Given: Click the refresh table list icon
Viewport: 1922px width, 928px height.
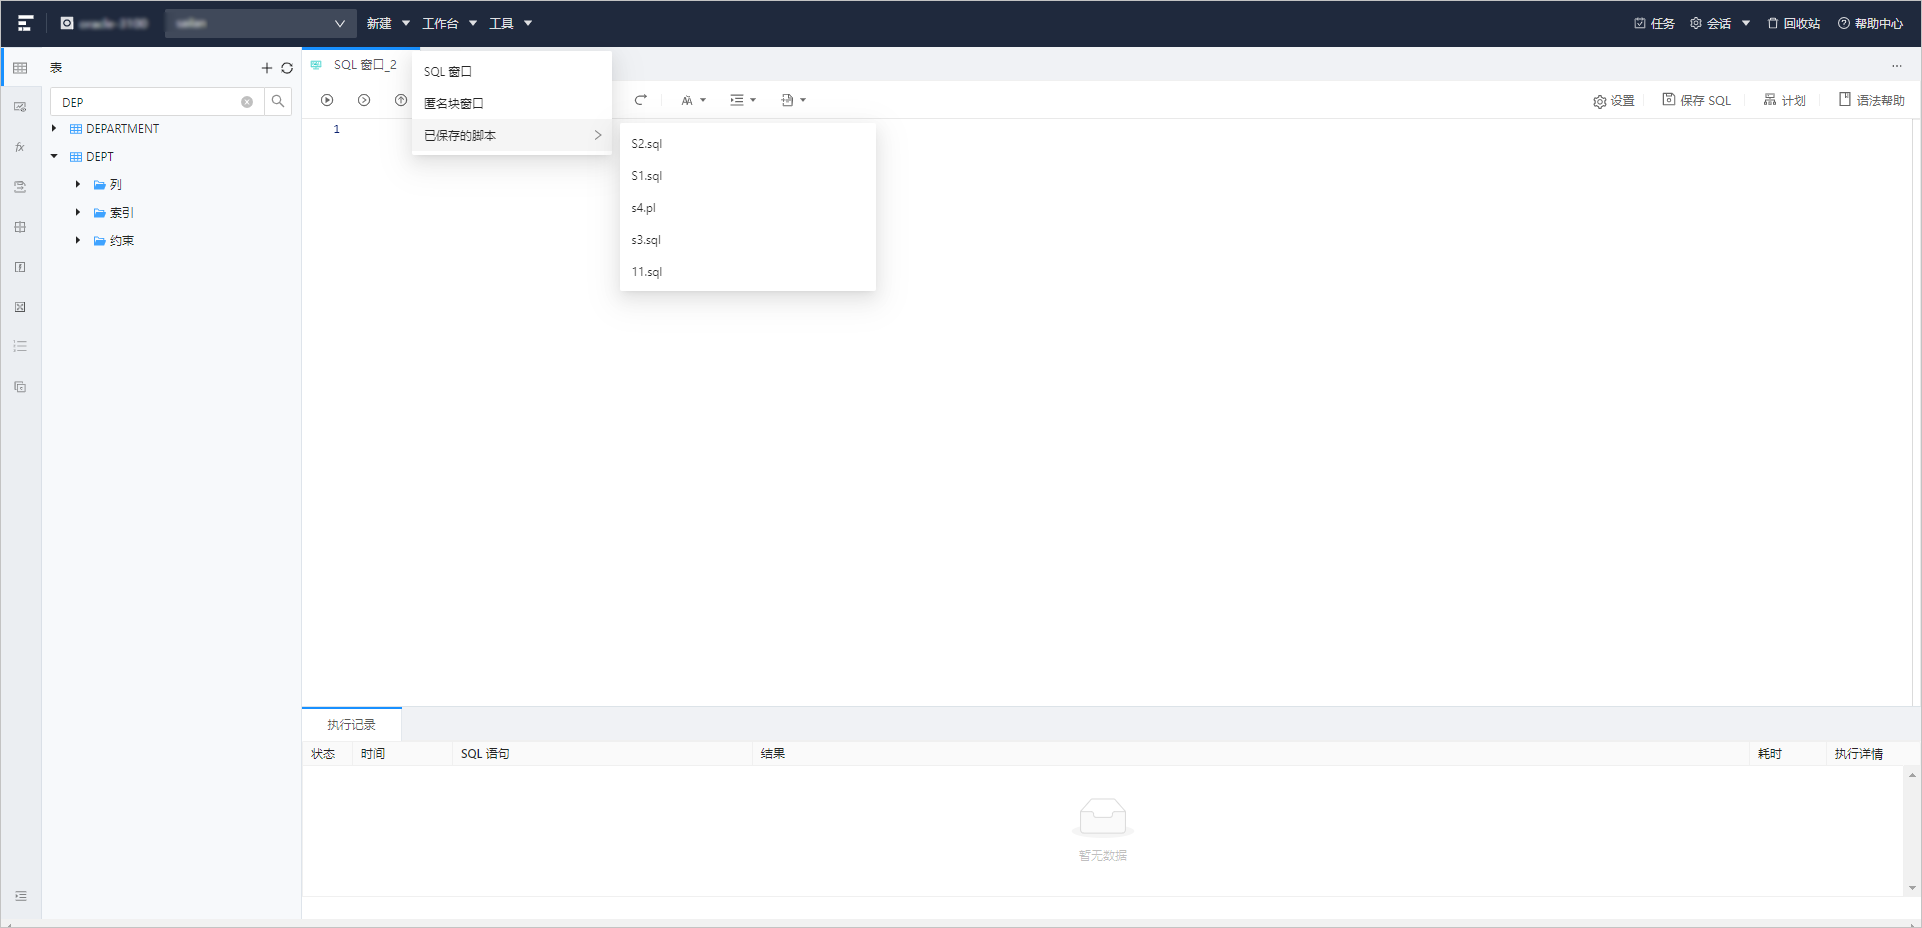Looking at the screenshot, I should 287,68.
